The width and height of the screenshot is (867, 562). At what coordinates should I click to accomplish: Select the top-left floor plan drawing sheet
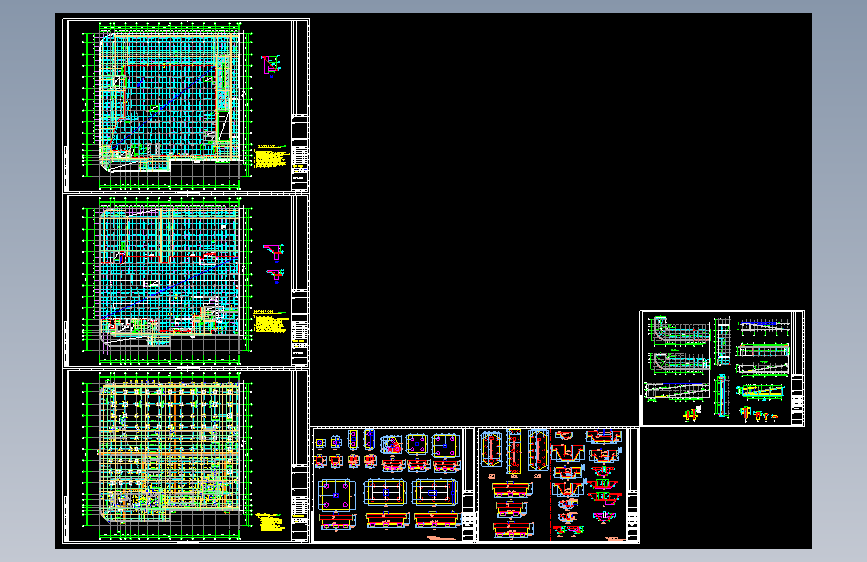[186, 105]
